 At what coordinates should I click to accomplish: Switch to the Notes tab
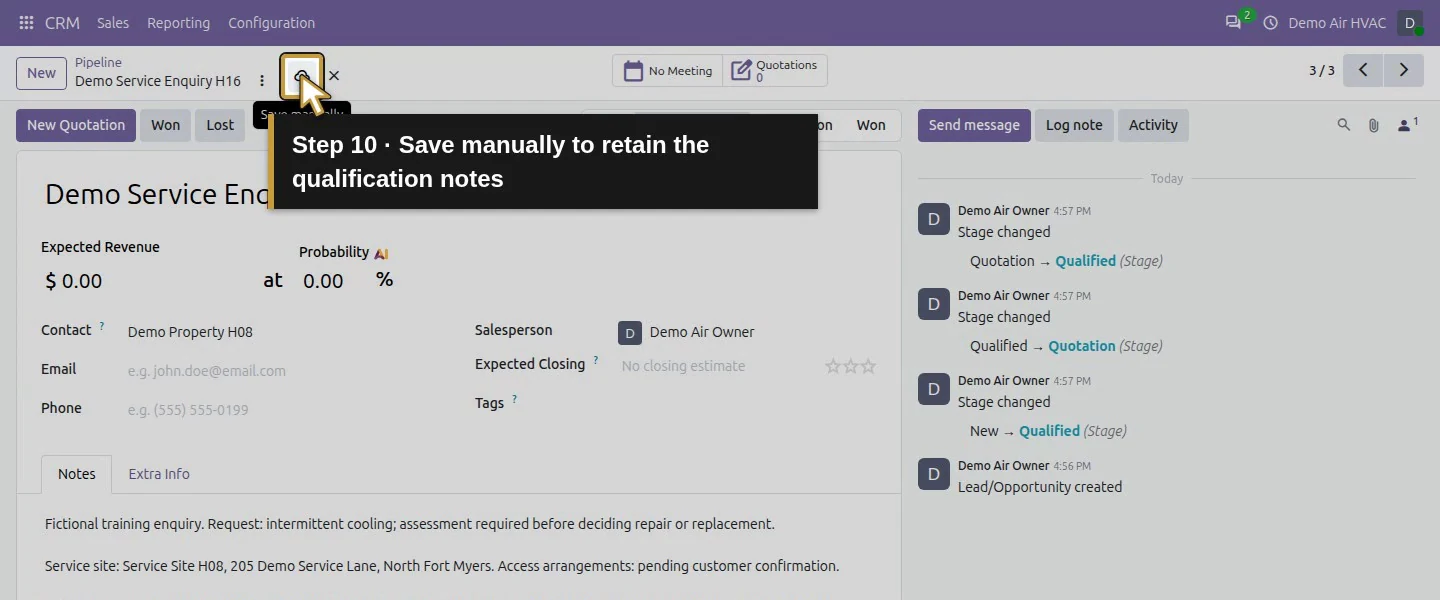point(77,474)
